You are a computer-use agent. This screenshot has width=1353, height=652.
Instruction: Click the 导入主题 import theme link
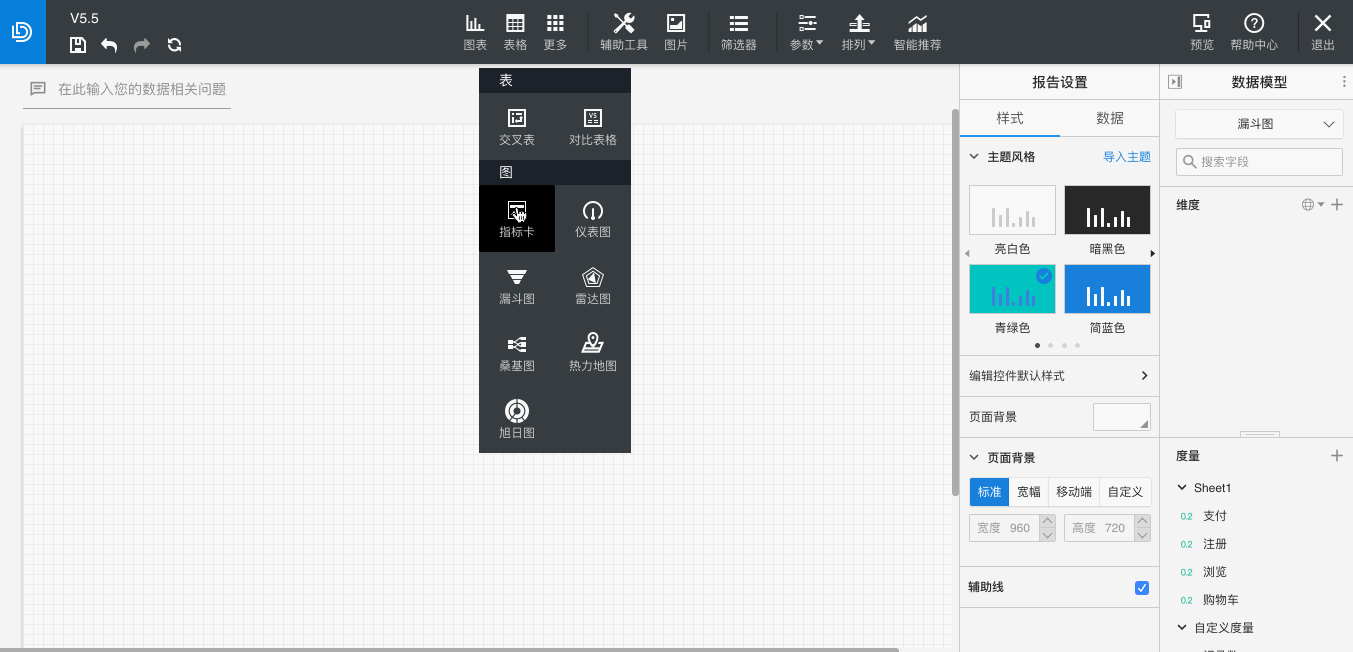click(x=1126, y=157)
